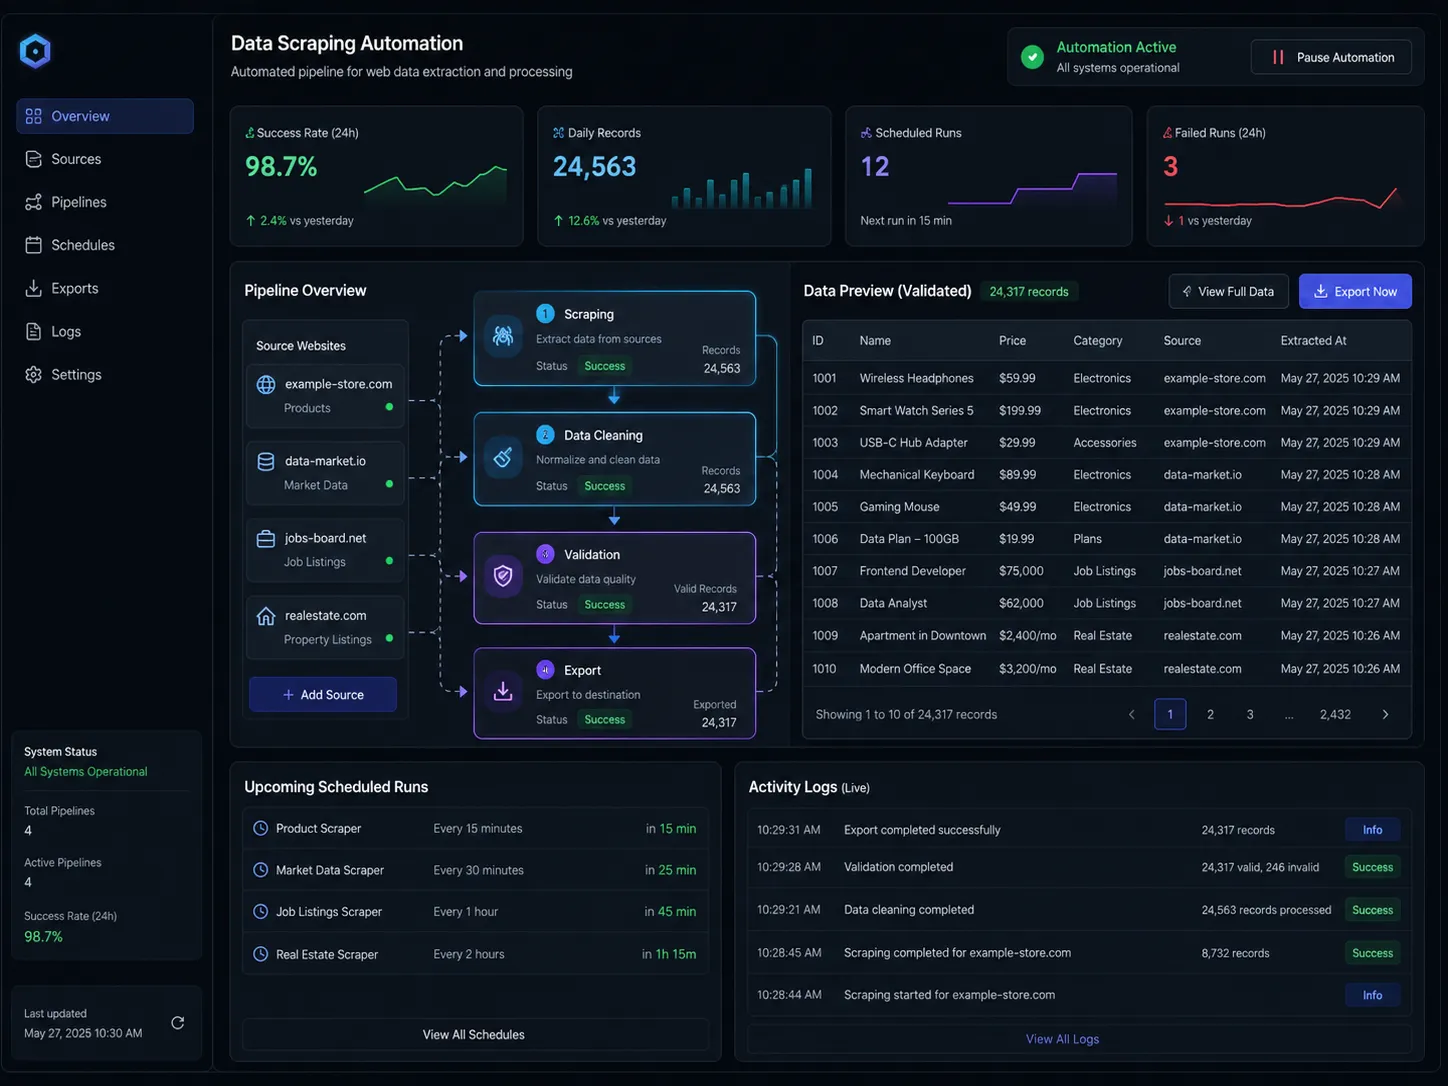Click the clock icon for Job Listings Scraper
1448x1086 pixels.
(x=260, y=912)
